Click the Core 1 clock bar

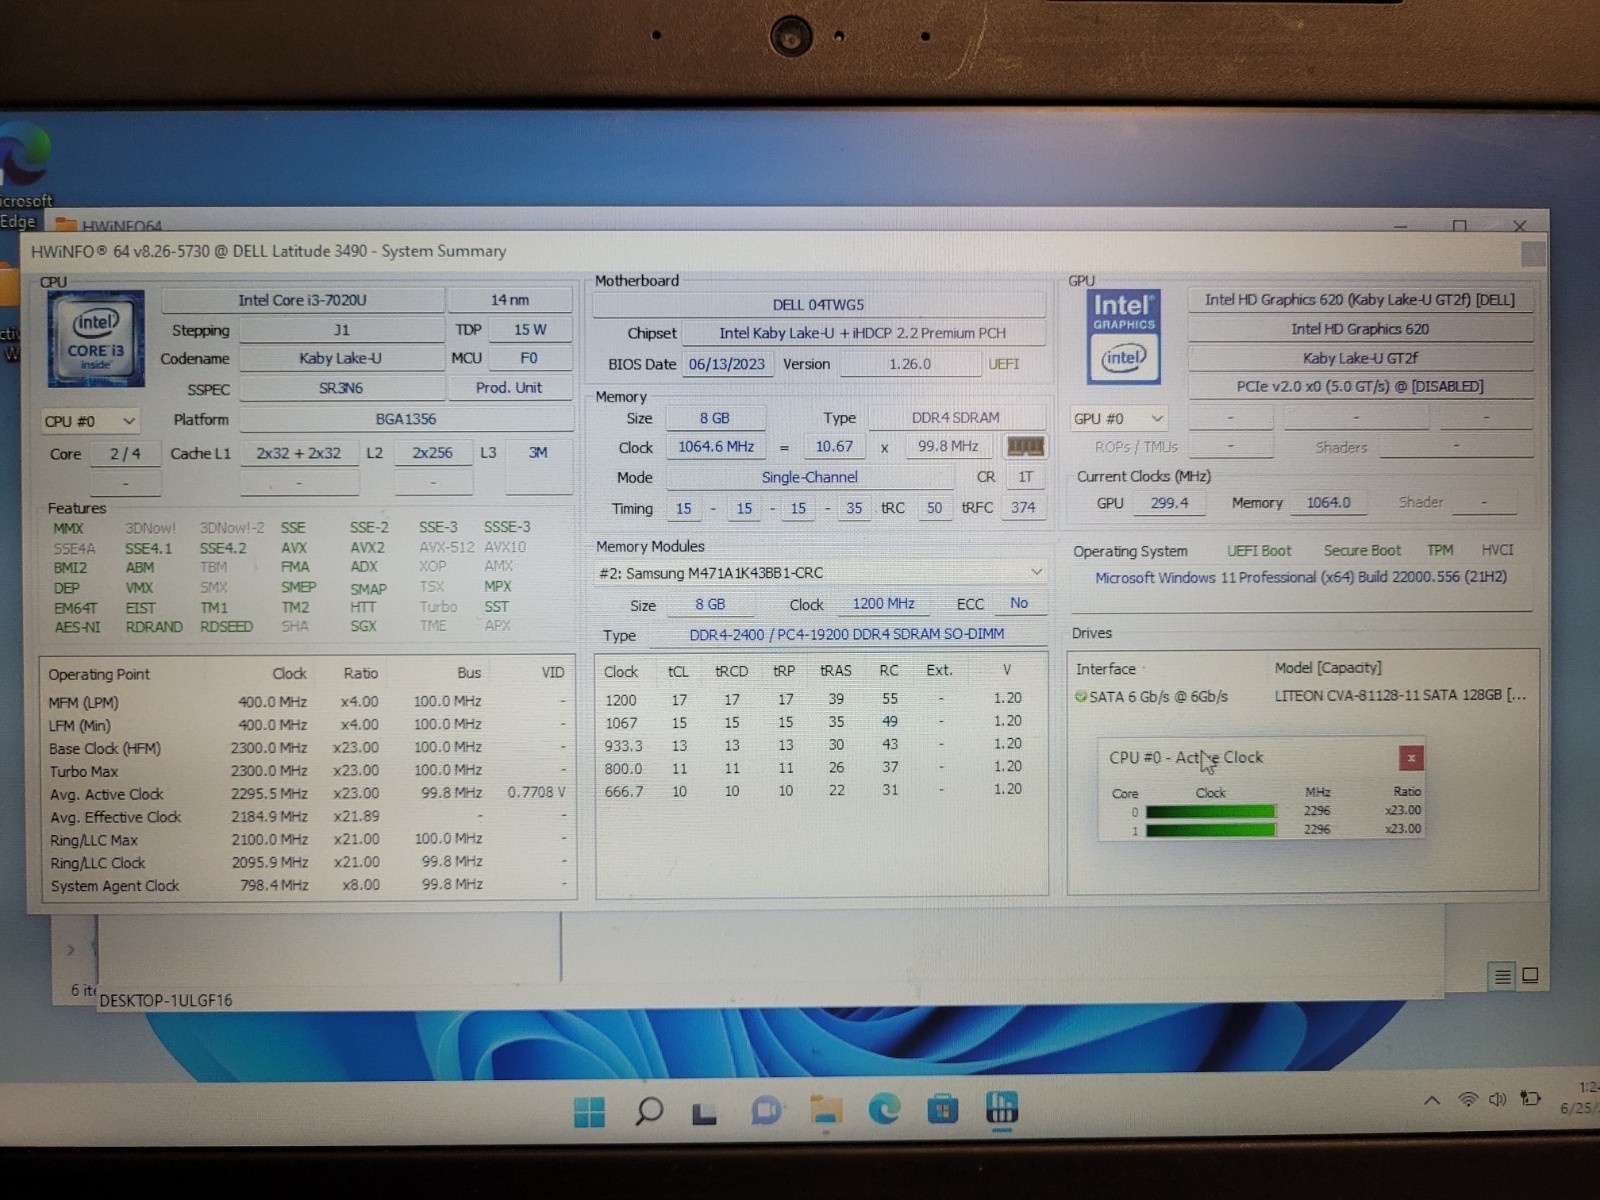point(1210,829)
